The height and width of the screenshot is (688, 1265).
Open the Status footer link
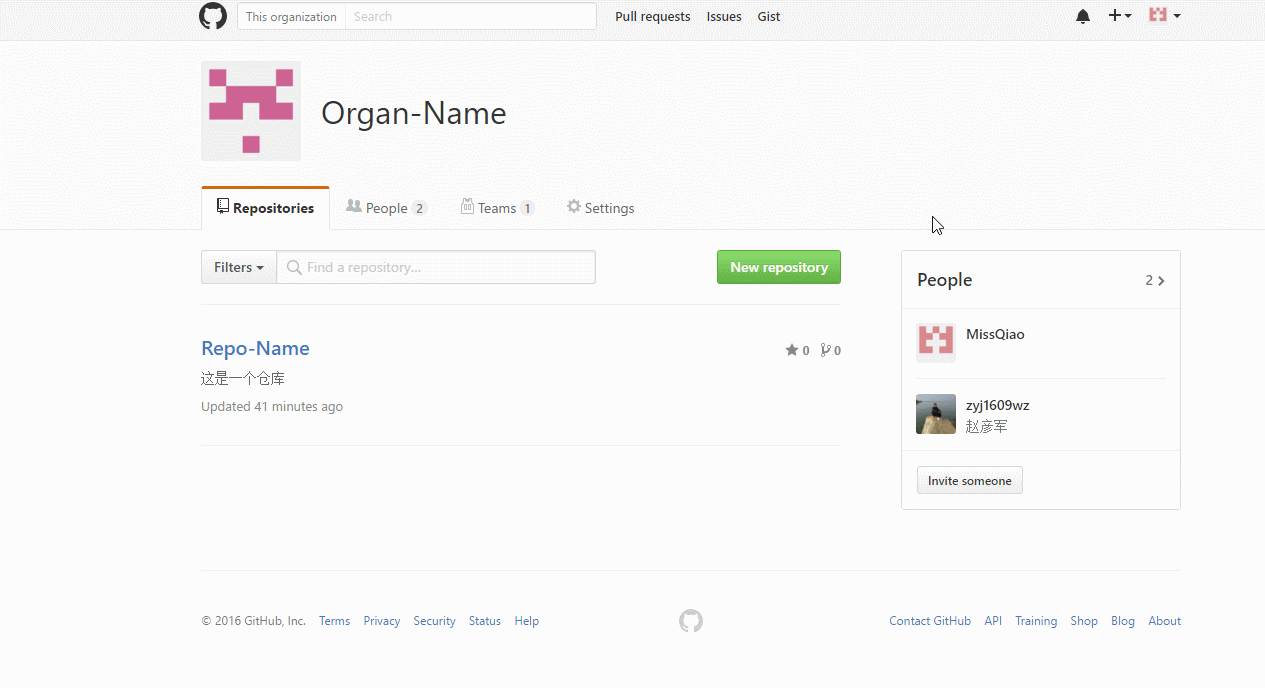485,621
